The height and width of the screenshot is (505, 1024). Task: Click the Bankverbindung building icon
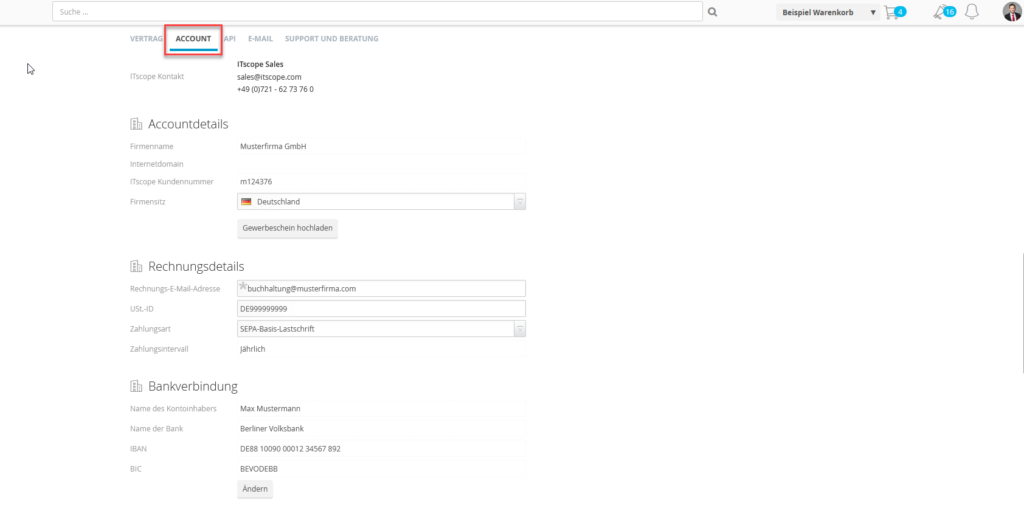136,386
